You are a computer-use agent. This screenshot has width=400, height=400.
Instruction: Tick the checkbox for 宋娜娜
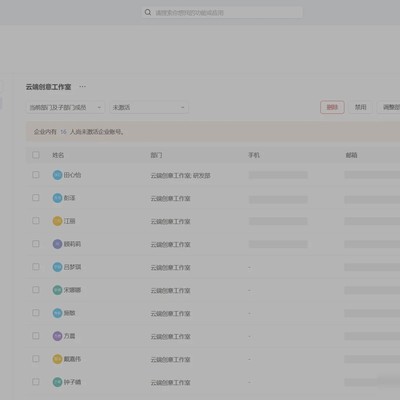pyautogui.click(x=36, y=290)
